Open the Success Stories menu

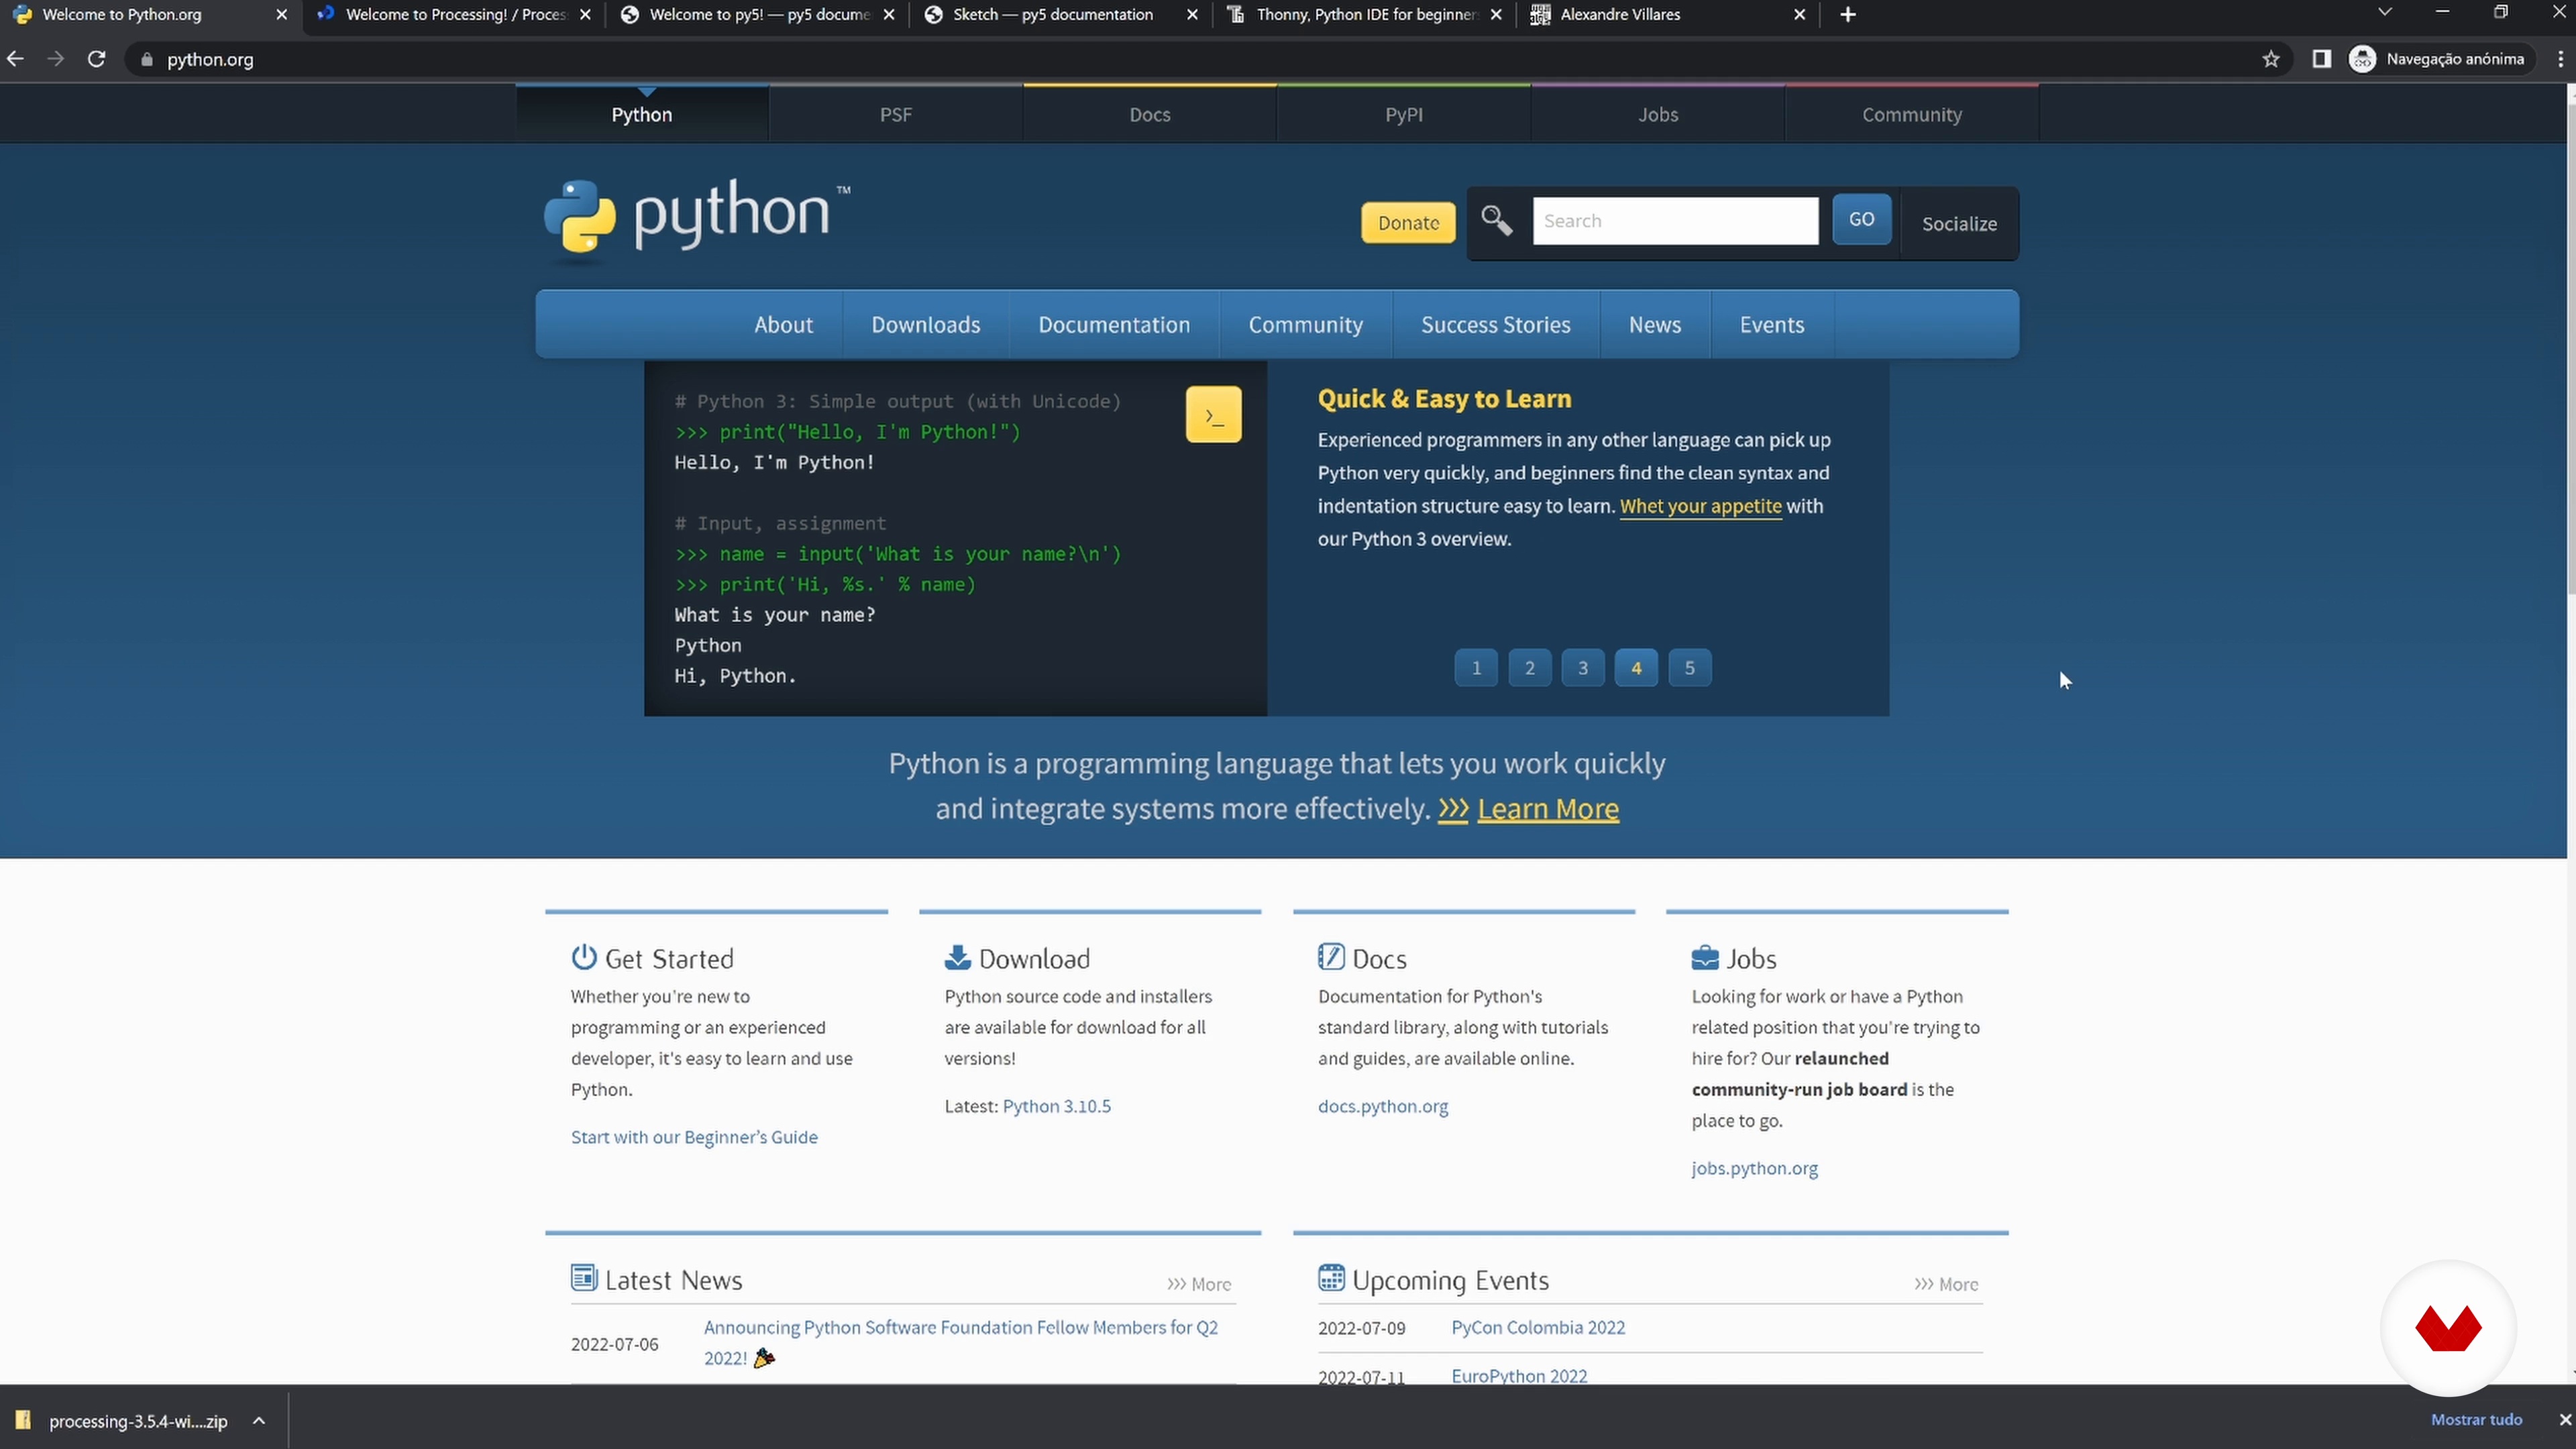pos(1495,324)
